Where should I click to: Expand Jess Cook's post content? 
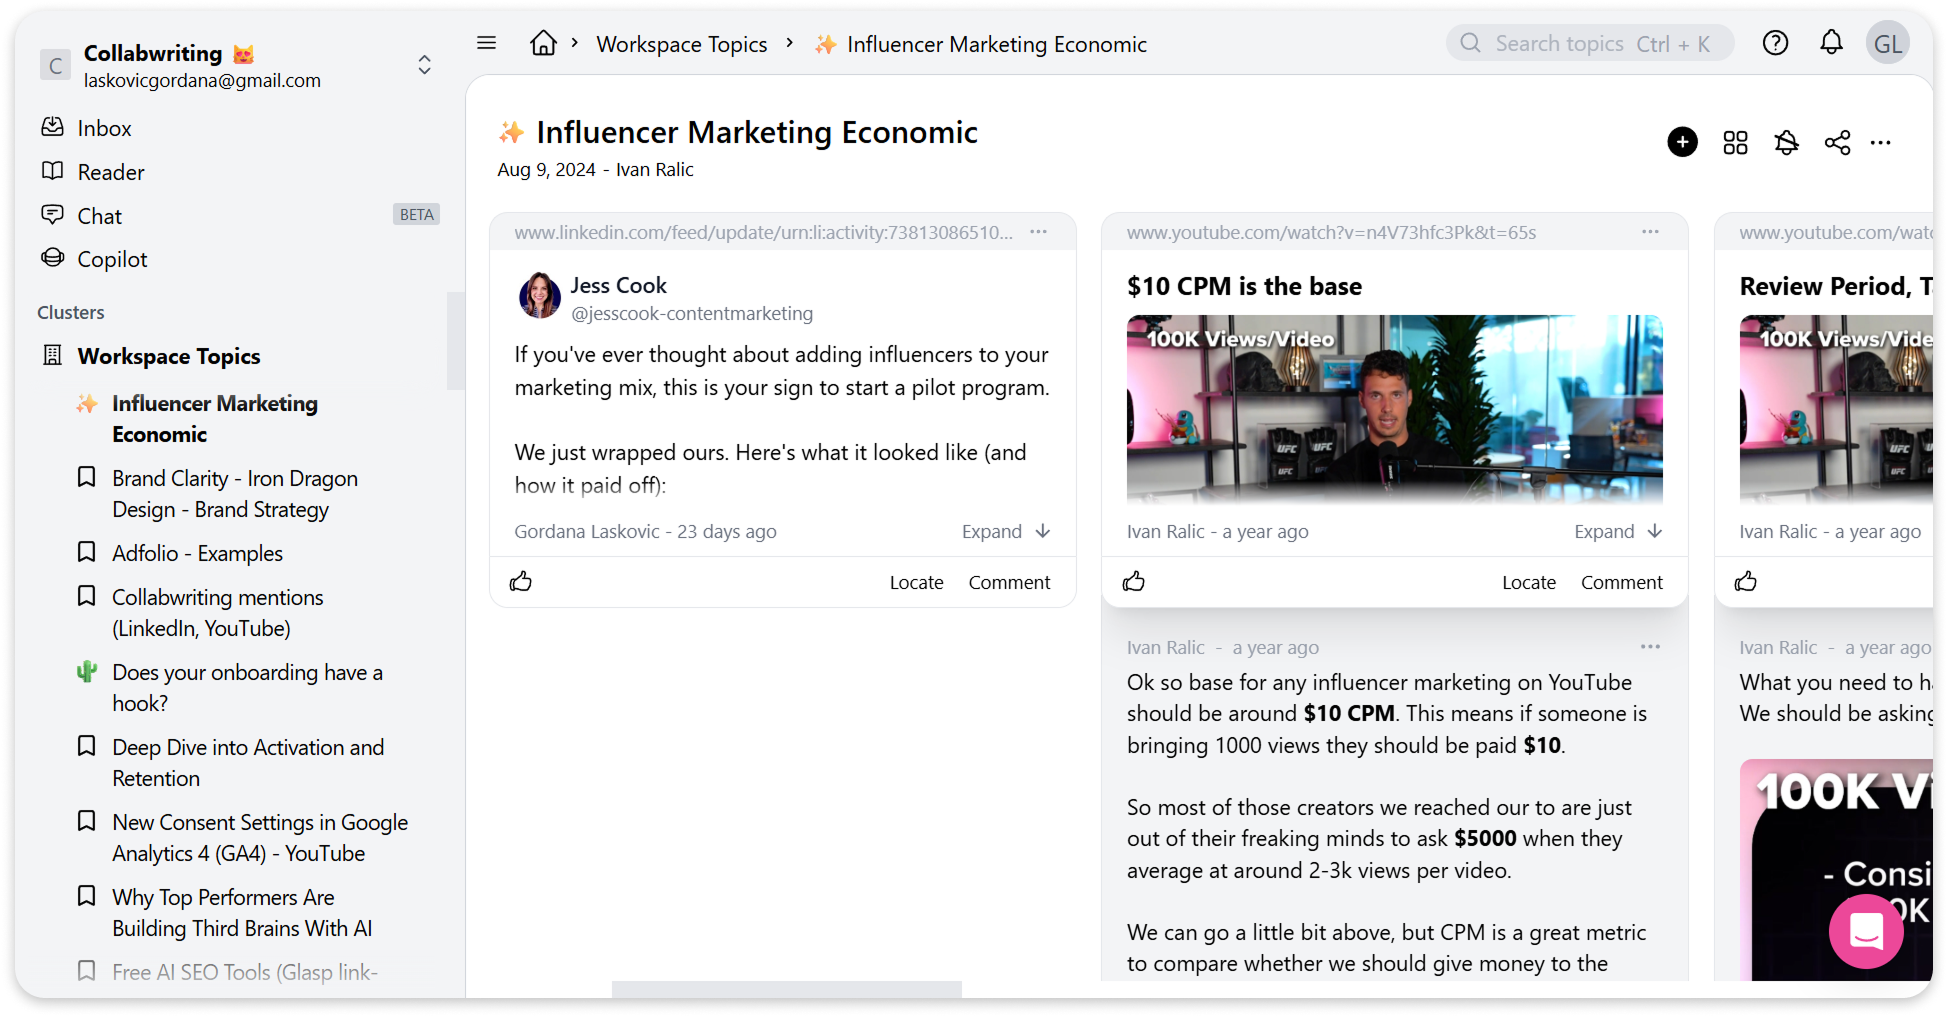click(1005, 531)
